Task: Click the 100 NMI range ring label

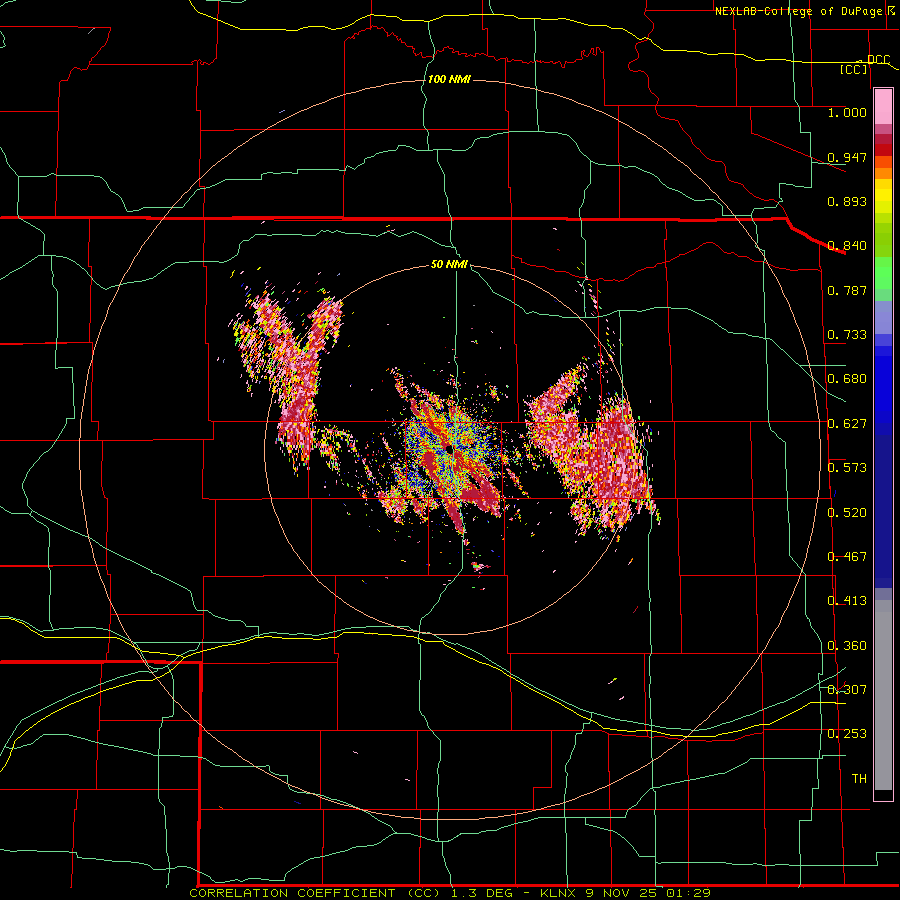Action: coord(449,79)
